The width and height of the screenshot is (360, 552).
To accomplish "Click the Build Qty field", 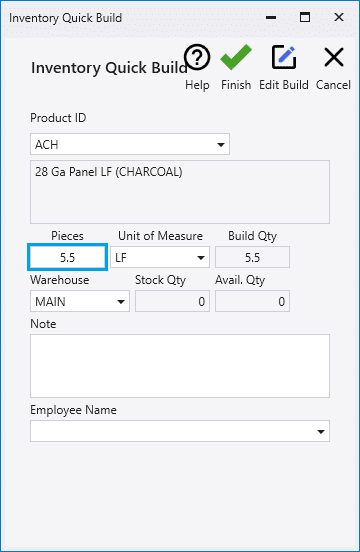I will coord(252,257).
